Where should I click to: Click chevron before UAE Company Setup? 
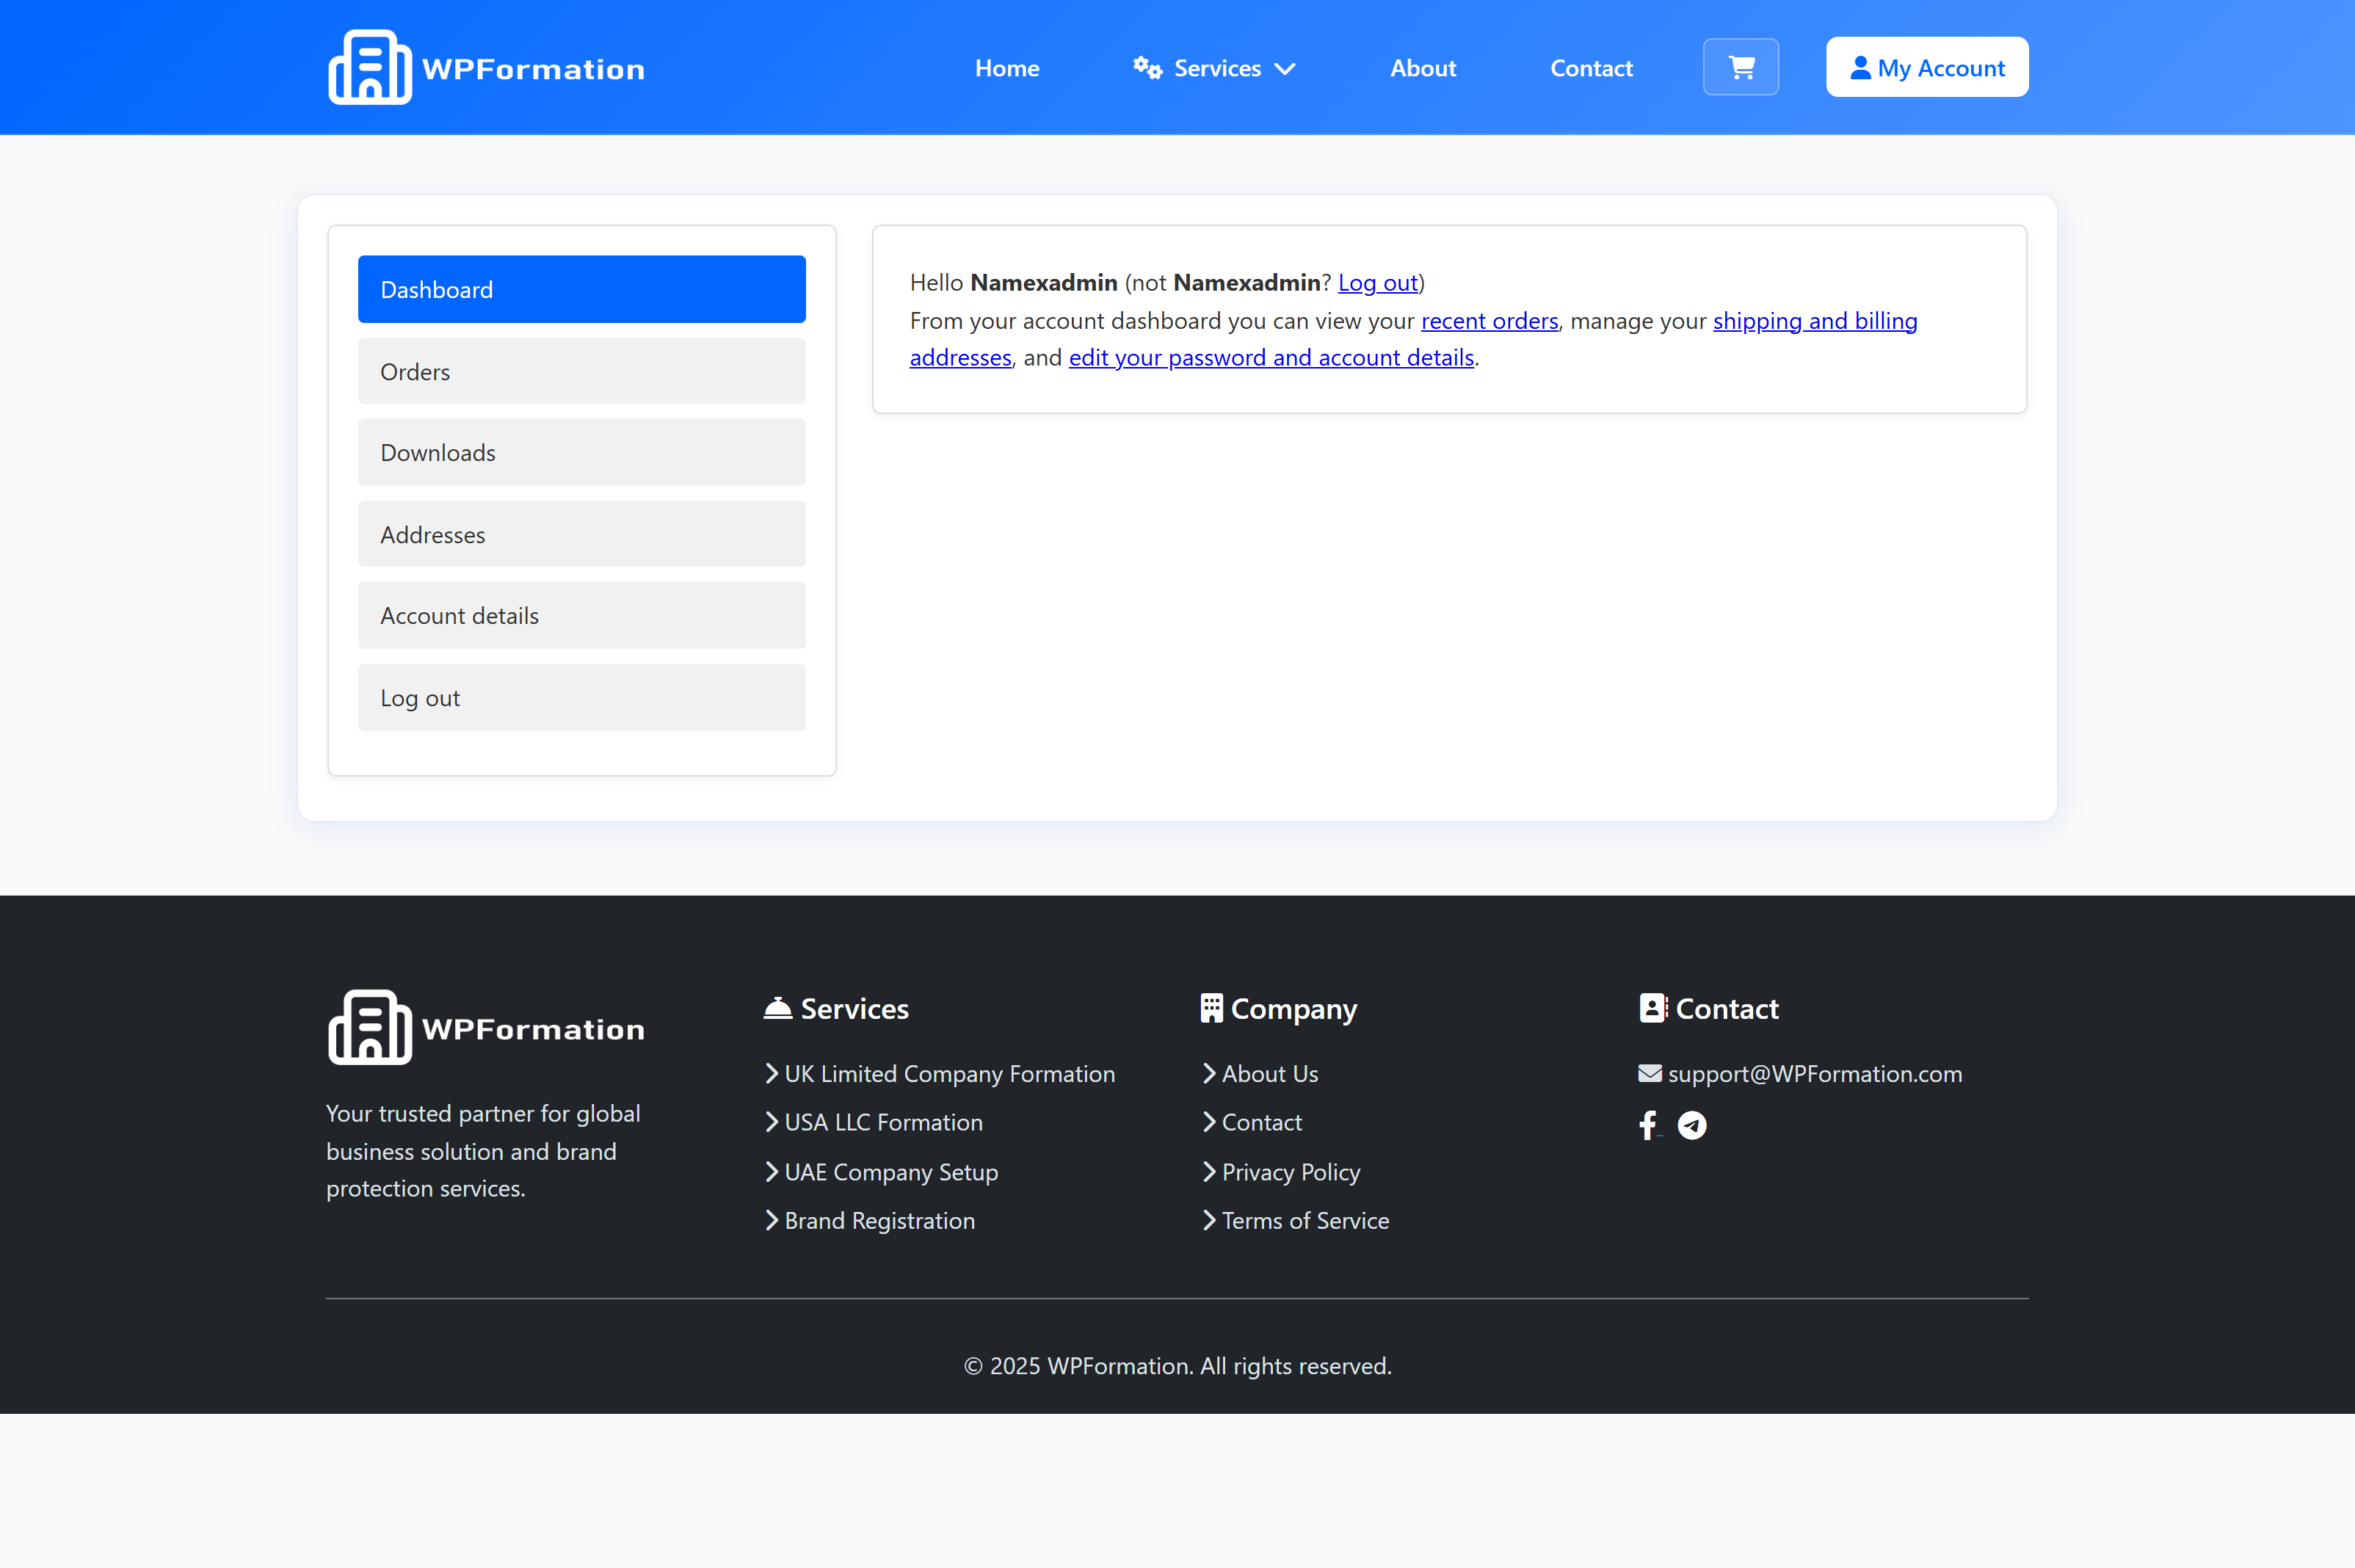(x=771, y=1171)
